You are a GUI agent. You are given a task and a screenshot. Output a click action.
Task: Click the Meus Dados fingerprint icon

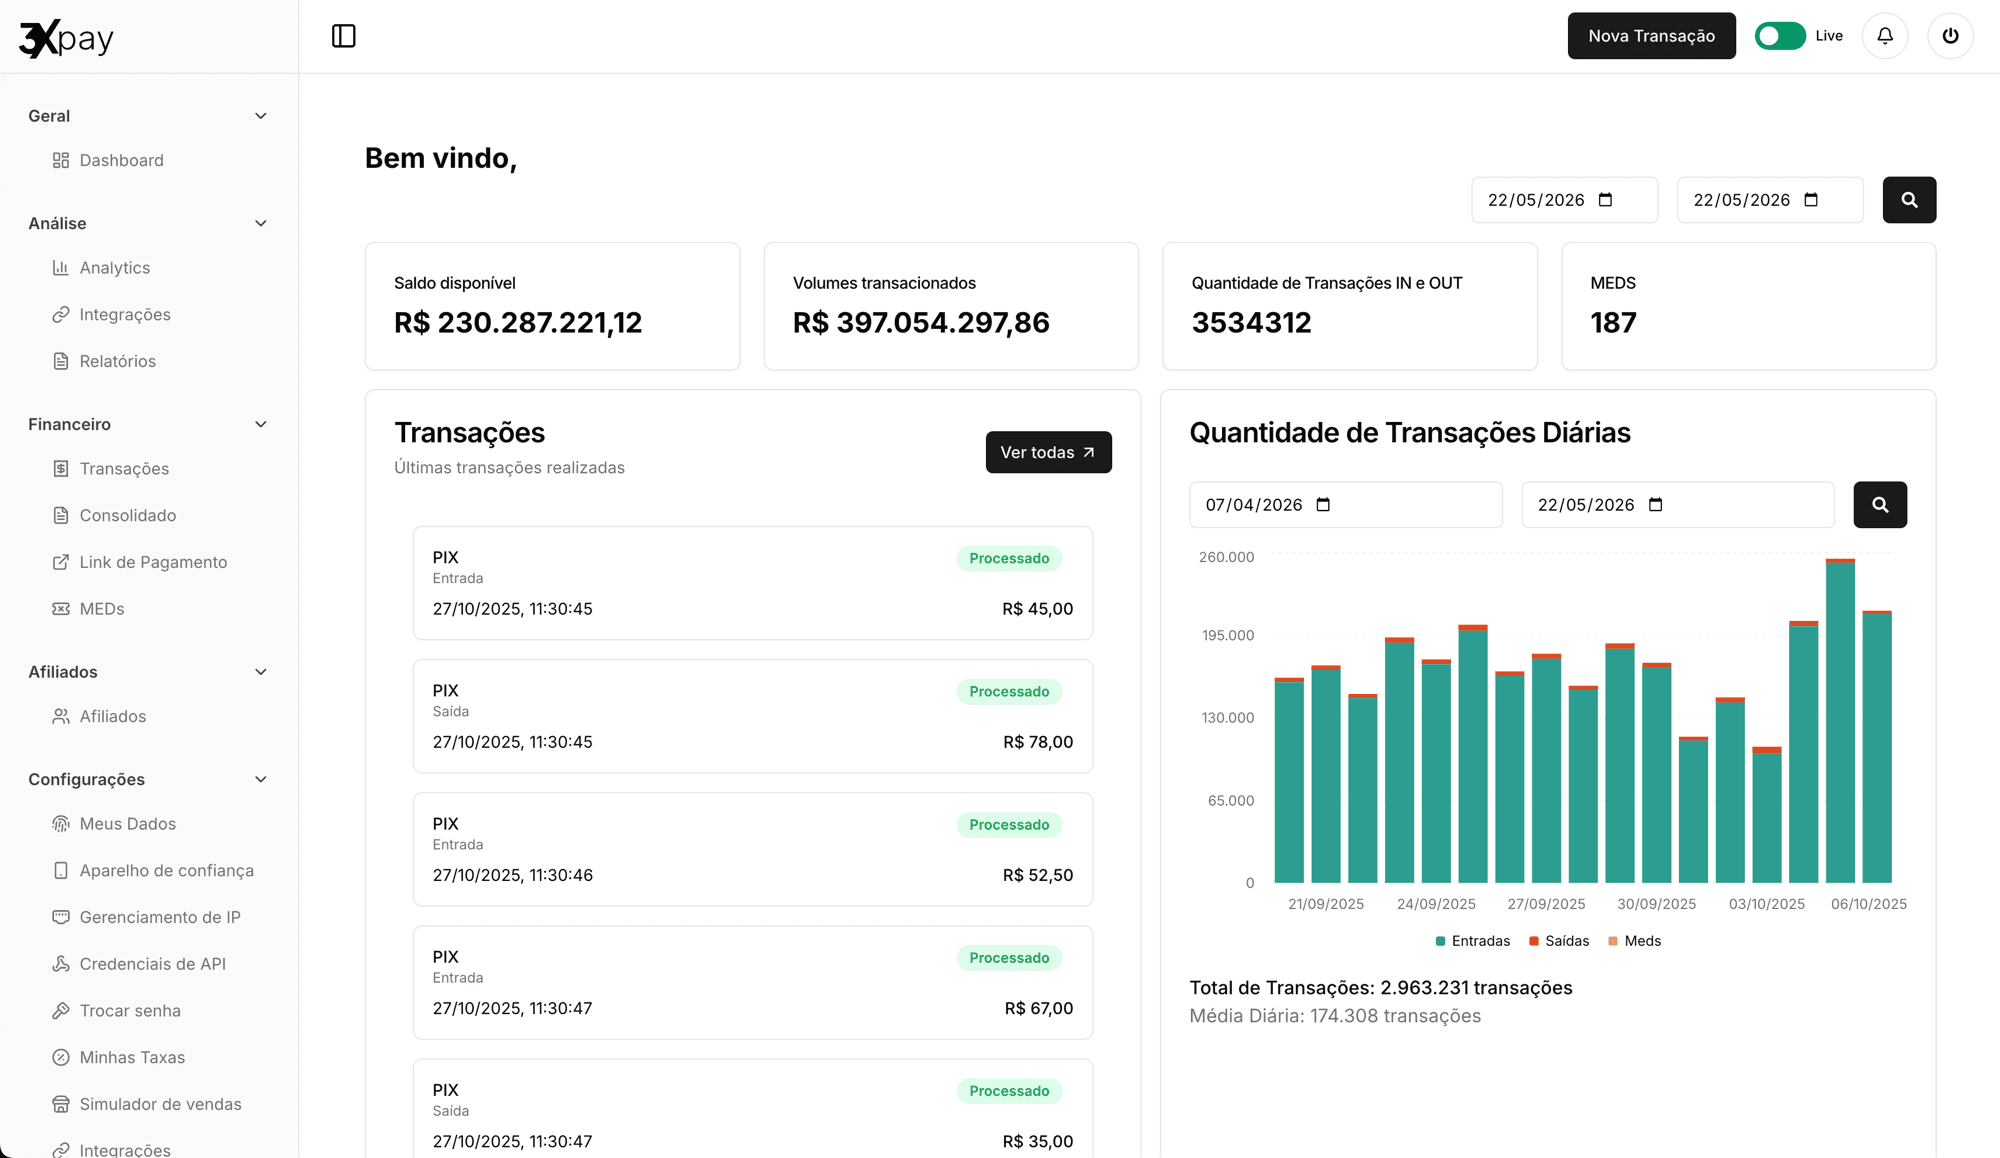click(61, 824)
